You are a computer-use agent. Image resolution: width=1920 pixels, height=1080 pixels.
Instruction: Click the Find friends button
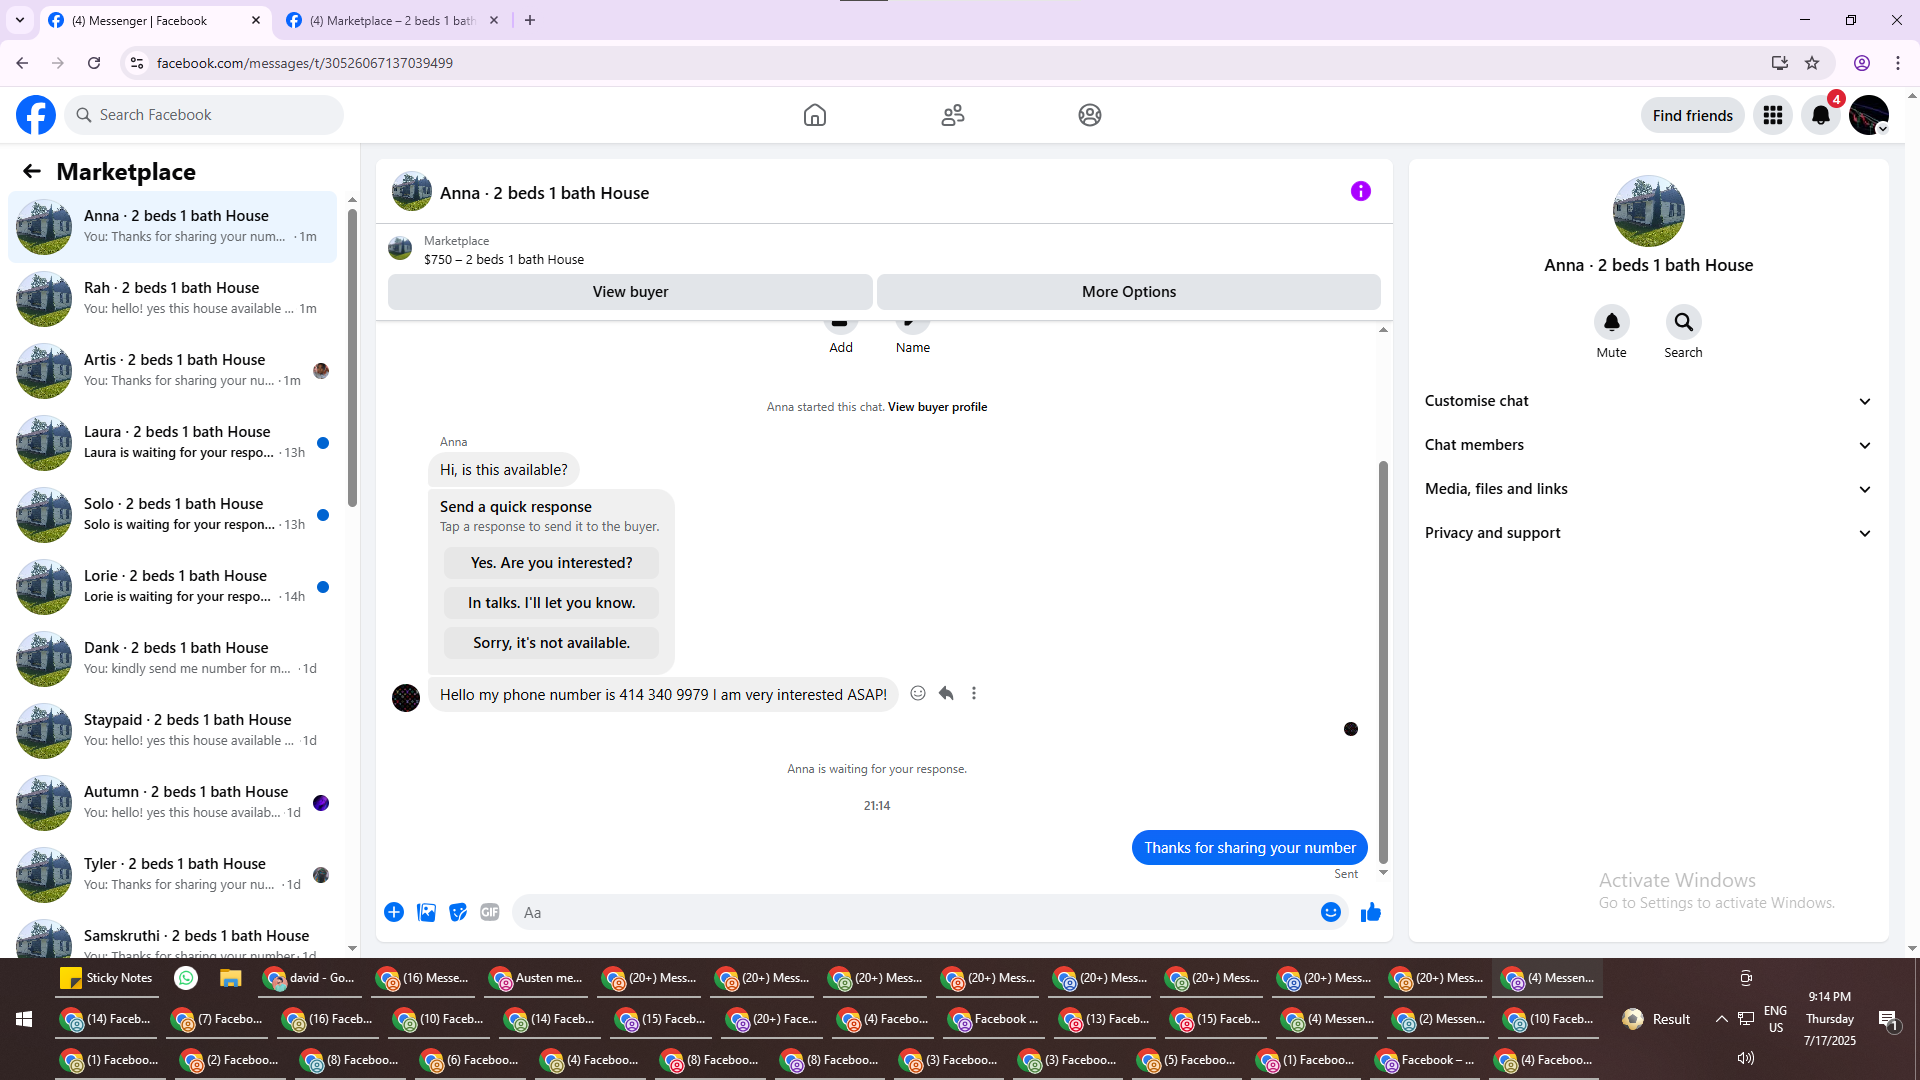tap(1692, 115)
